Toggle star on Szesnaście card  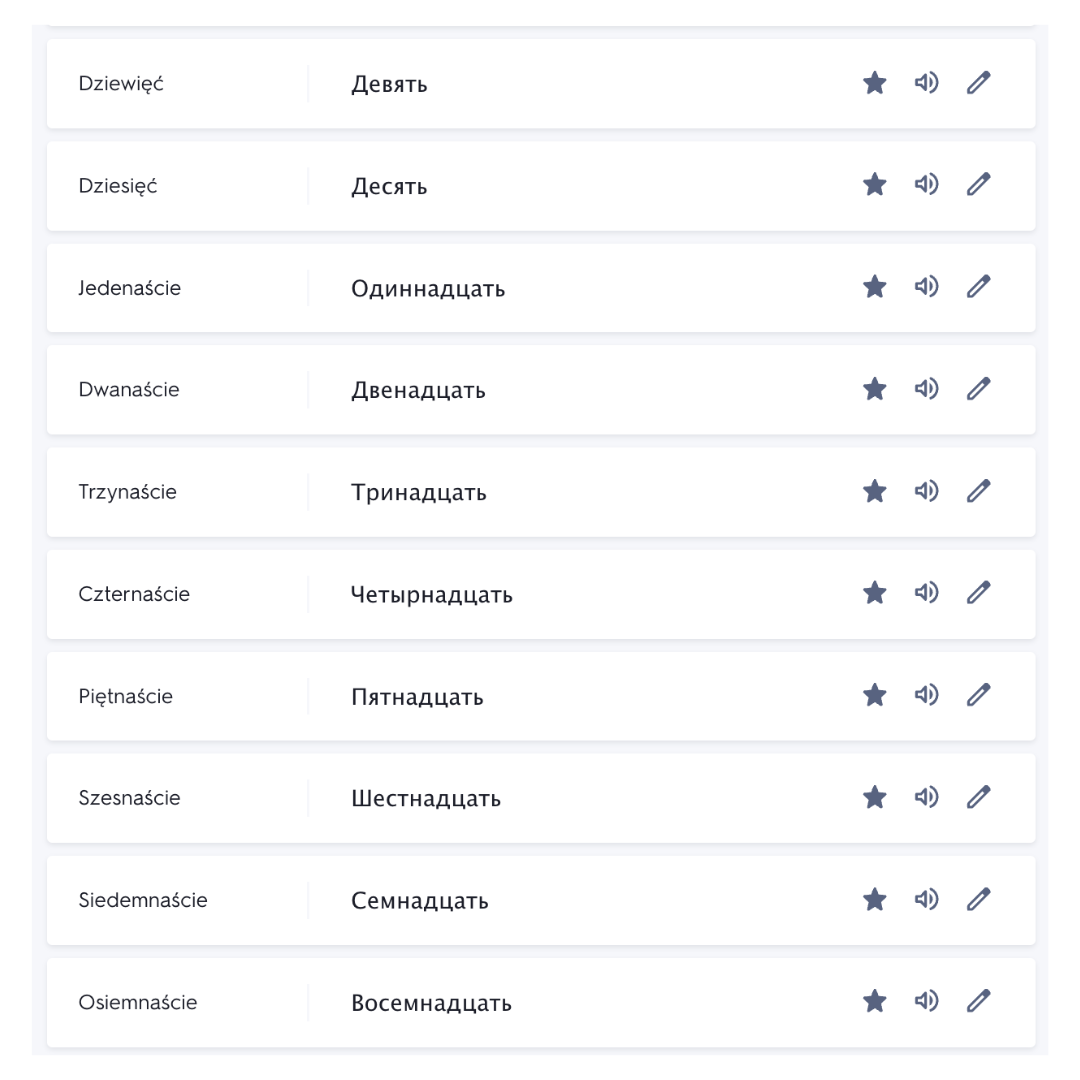[x=875, y=797]
